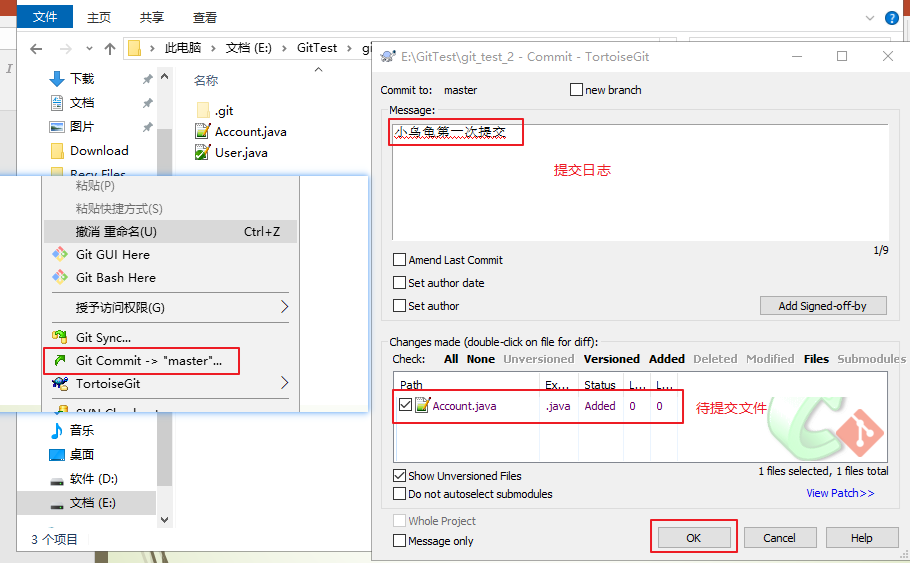Open the View Patch>> link
The width and height of the screenshot is (910, 563).
point(840,493)
